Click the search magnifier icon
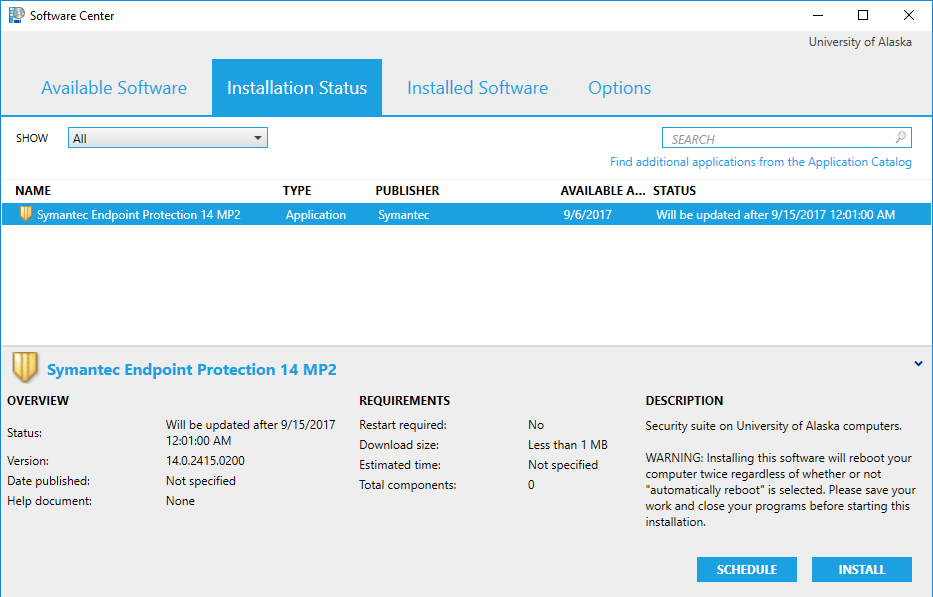 tap(900, 139)
